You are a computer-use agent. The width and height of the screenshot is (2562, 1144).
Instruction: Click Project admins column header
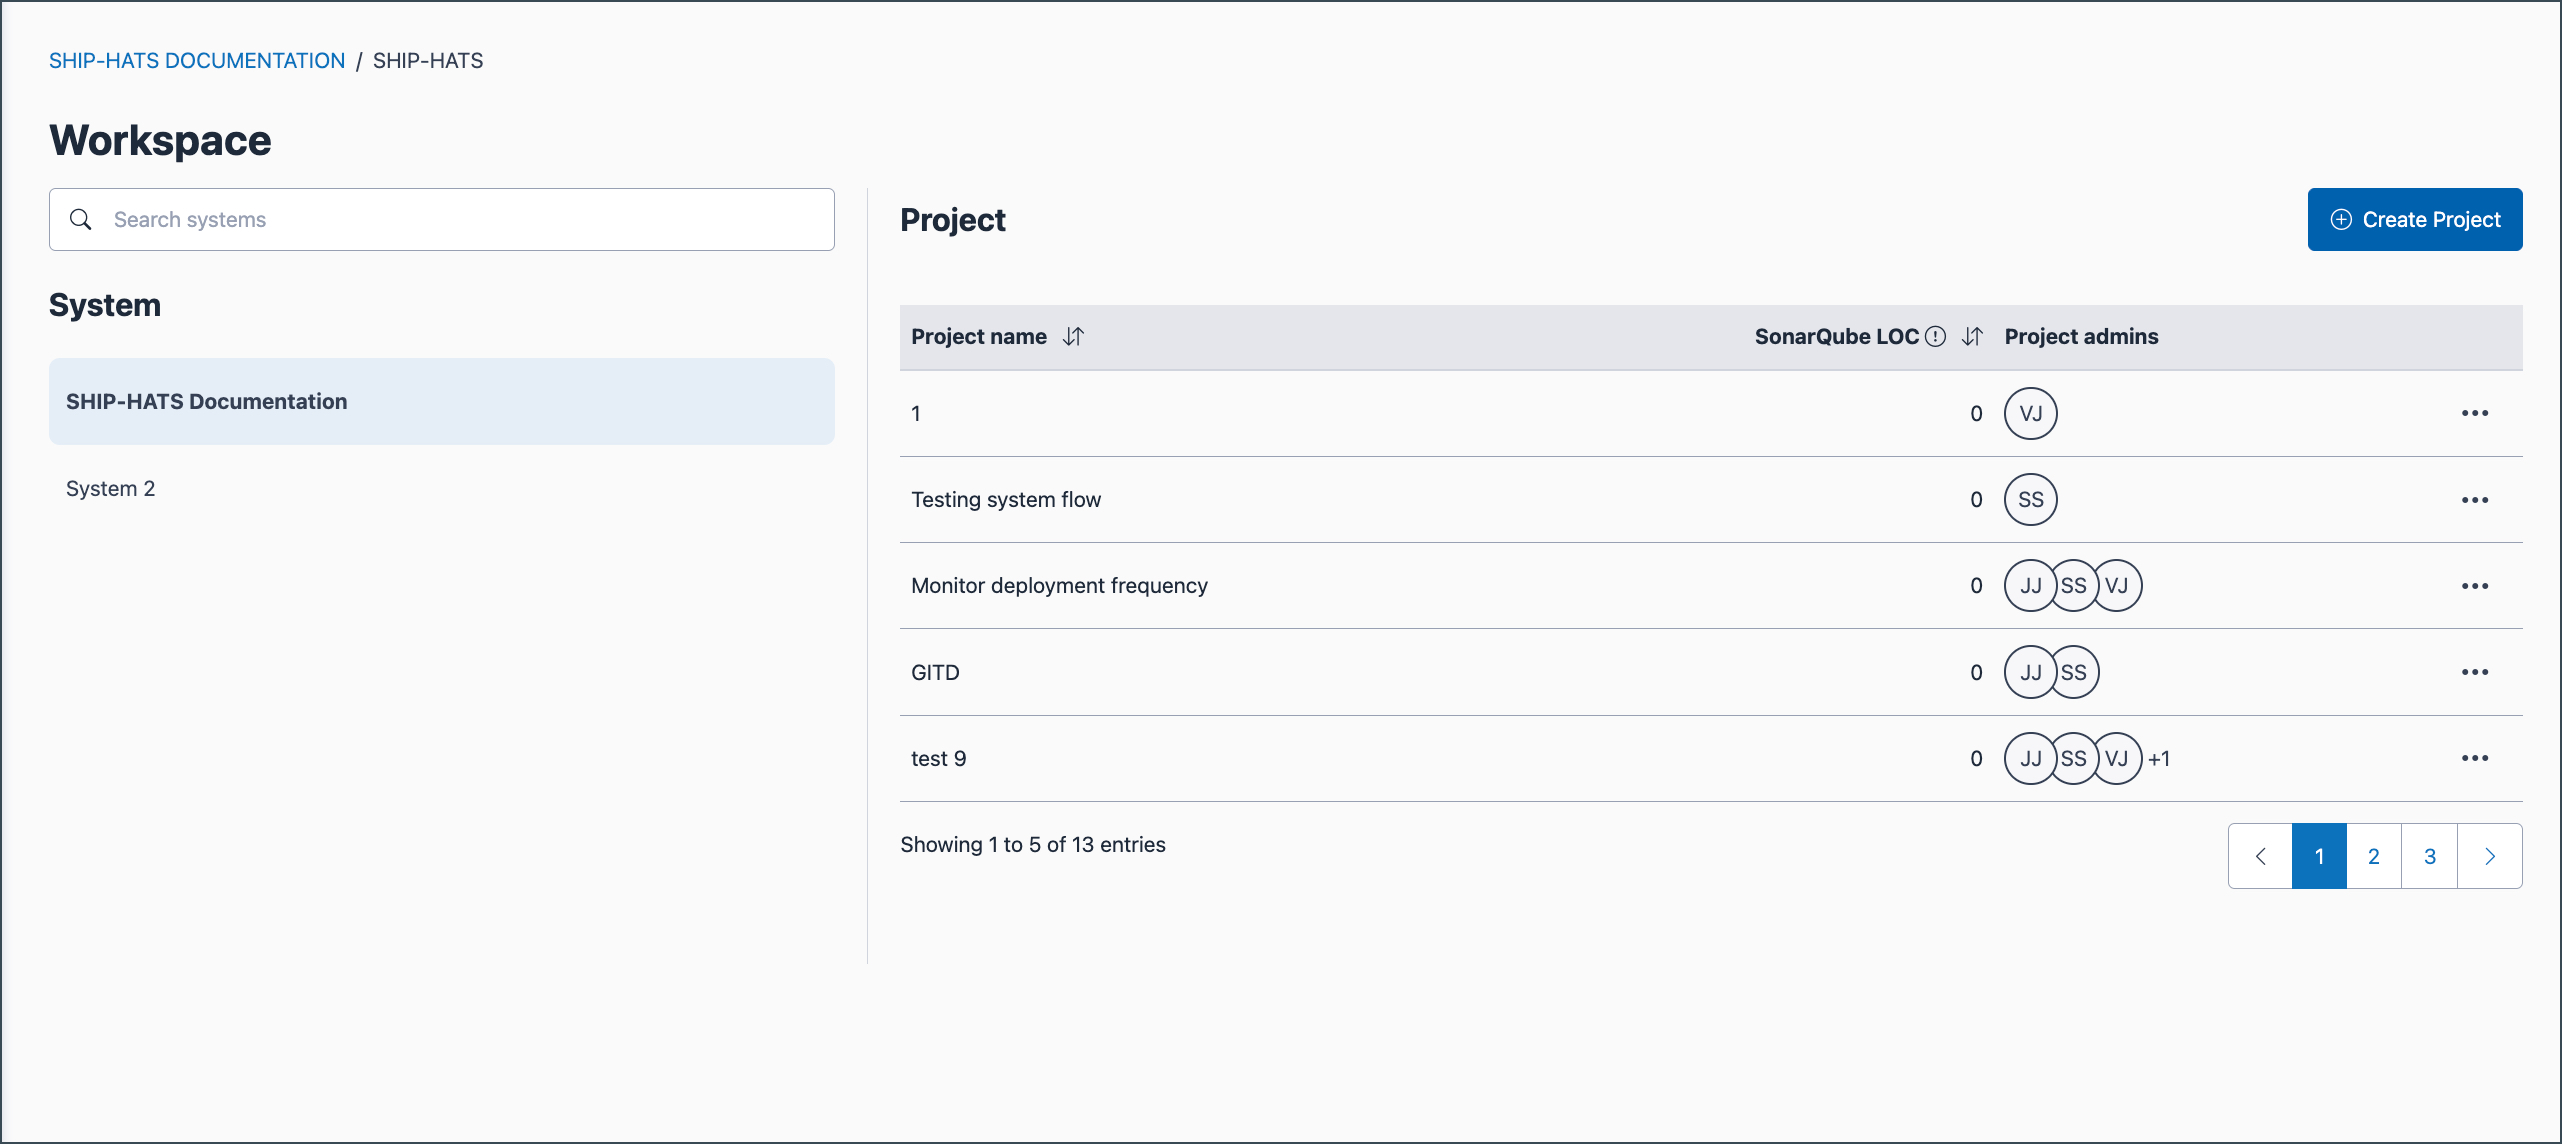[2082, 337]
